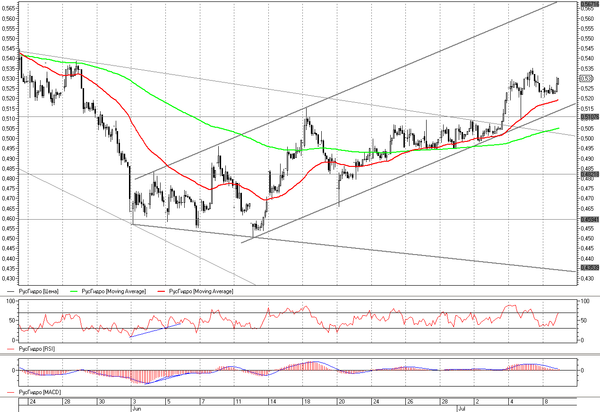This screenshot has width=600, height=412.
Task: Click the highlighted 0.48218 price level marker
Action: pyautogui.click(x=590, y=174)
